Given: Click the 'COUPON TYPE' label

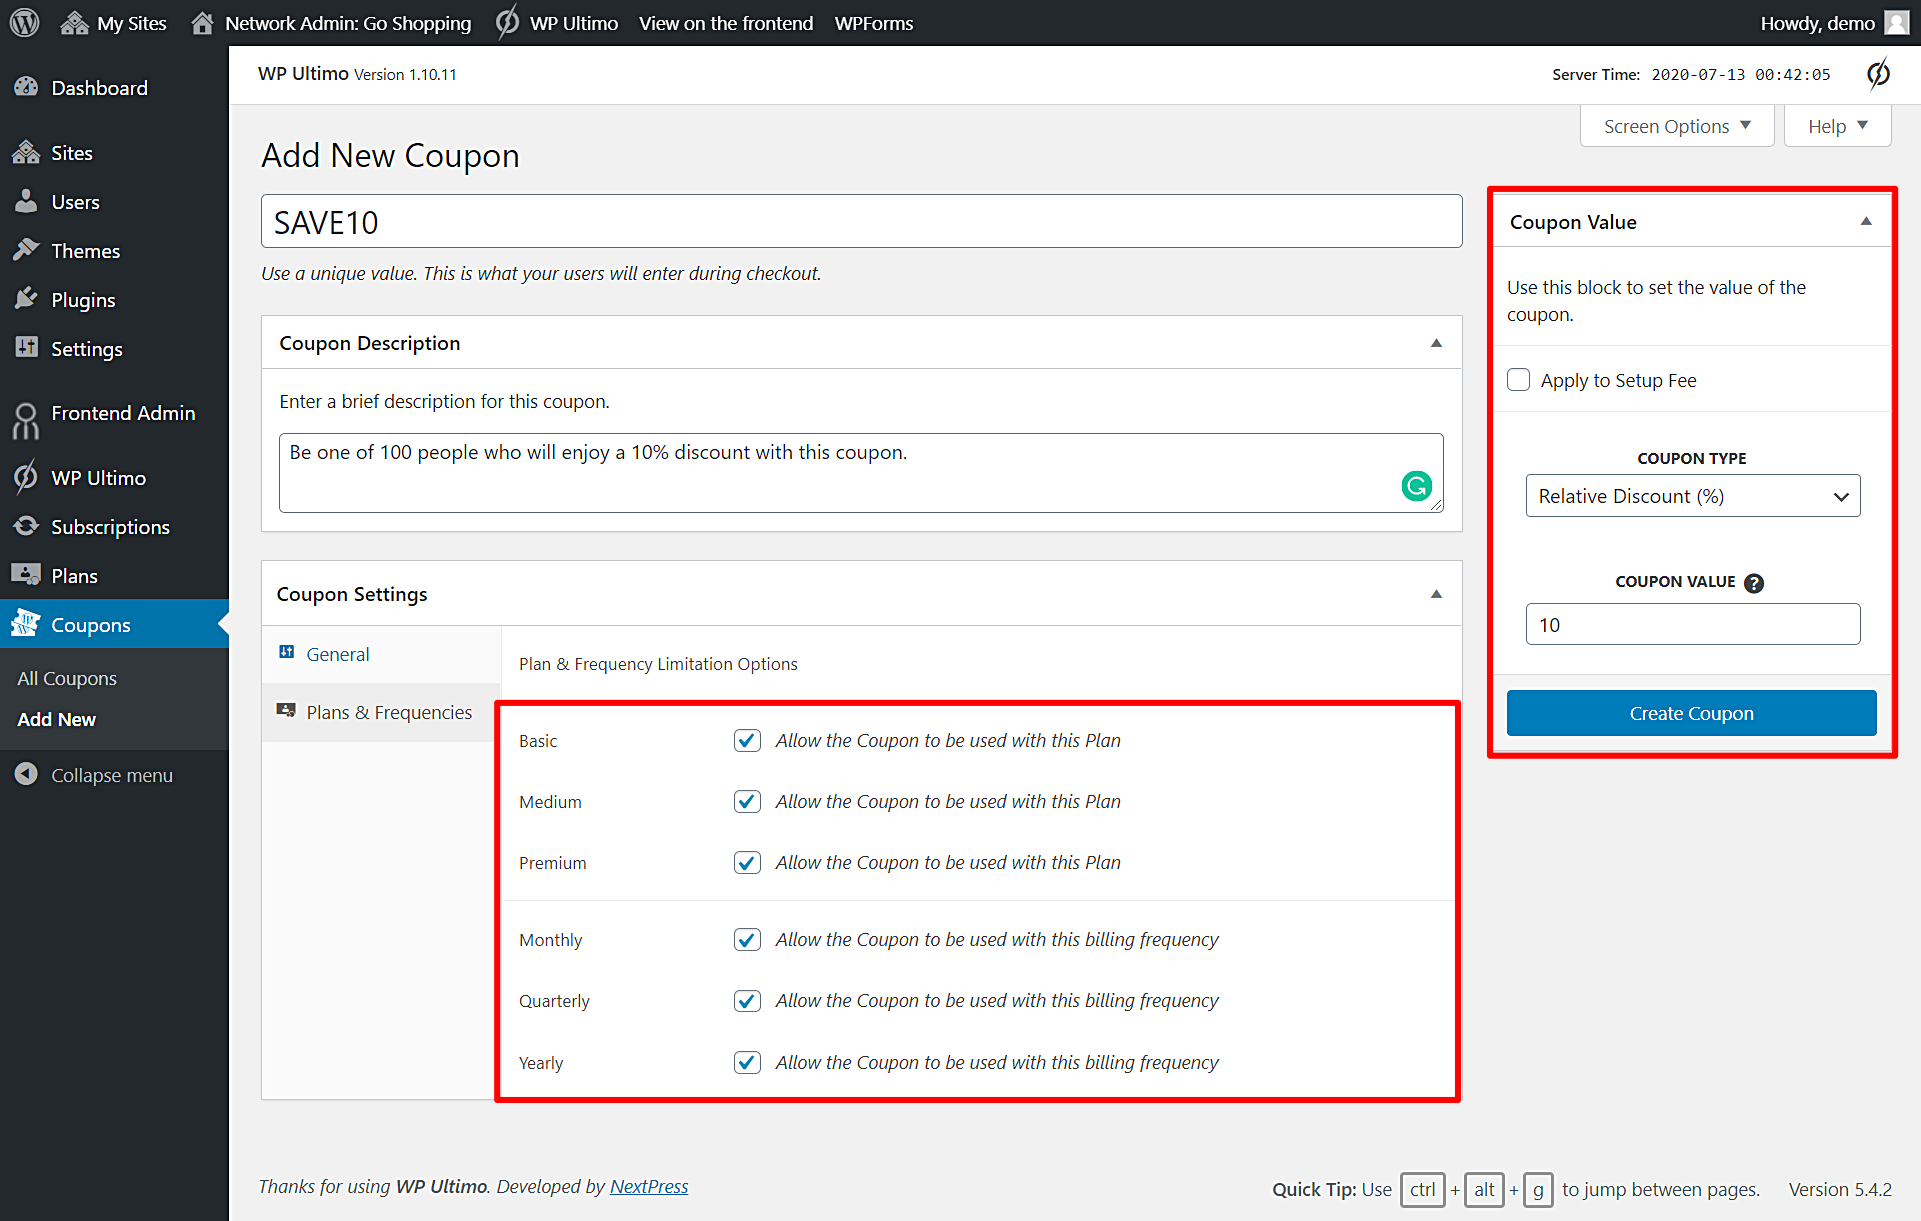Looking at the screenshot, I should [x=1691, y=458].
